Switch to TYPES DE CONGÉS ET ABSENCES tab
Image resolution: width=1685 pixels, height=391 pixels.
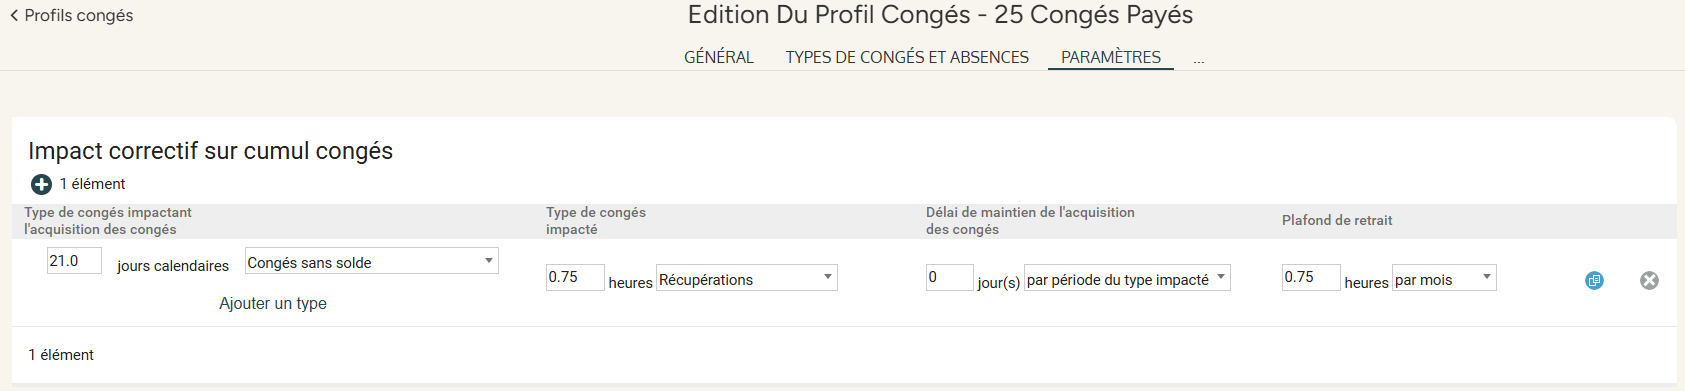point(907,57)
